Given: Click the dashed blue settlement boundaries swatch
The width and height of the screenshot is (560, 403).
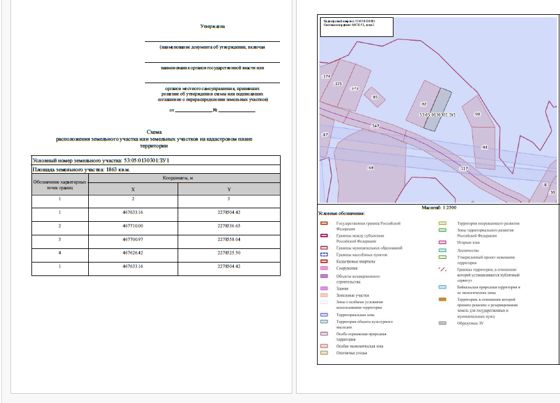Looking at the screenshot, I should coord(324,255).
